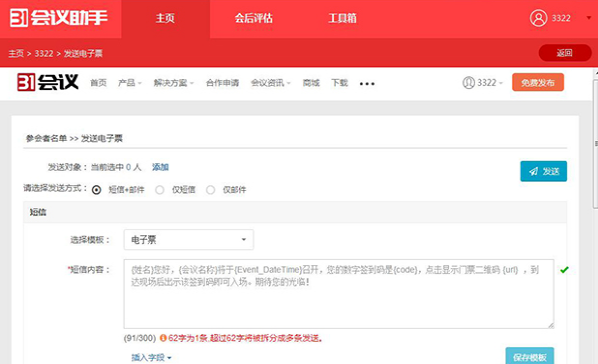Viewport: 598px width, 364px height.
Task: Click the three-dots more menu icon
Action: coord(367,84)
